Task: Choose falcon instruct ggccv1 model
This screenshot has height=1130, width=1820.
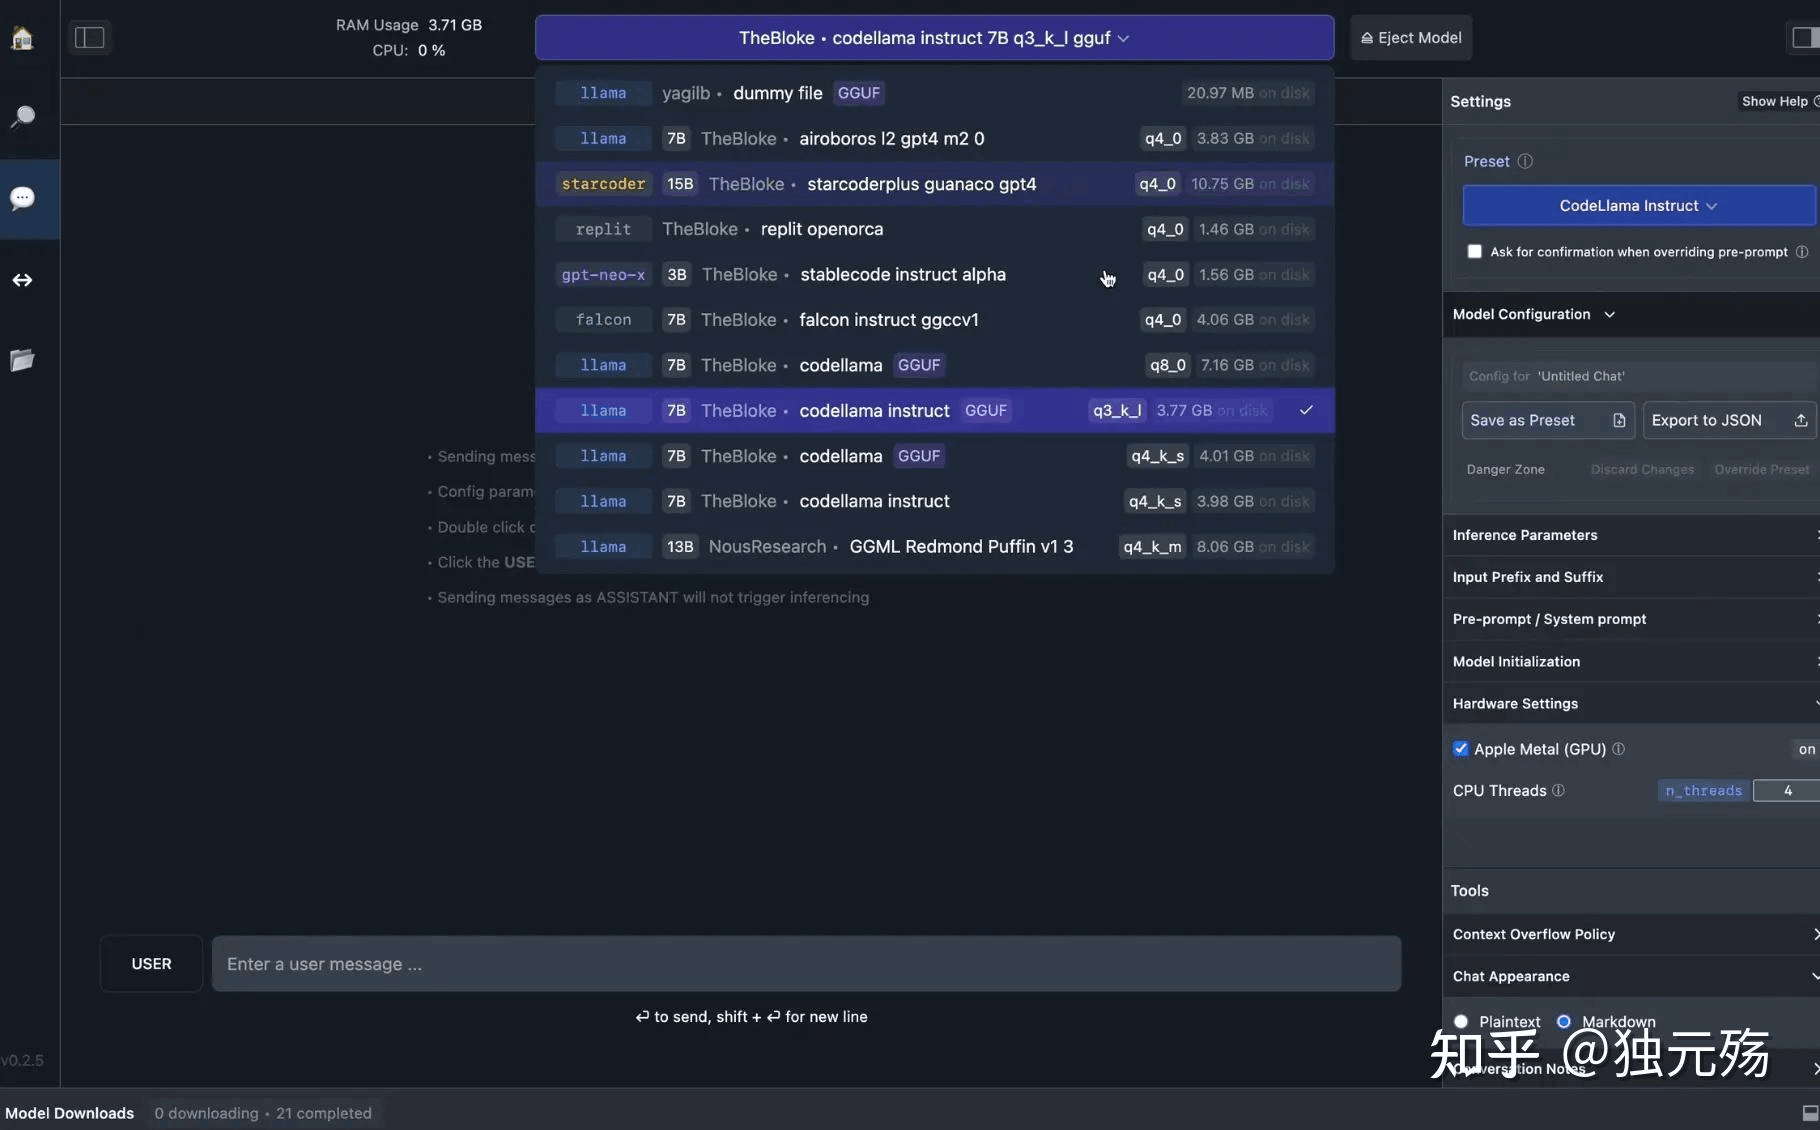Action: 934,320
